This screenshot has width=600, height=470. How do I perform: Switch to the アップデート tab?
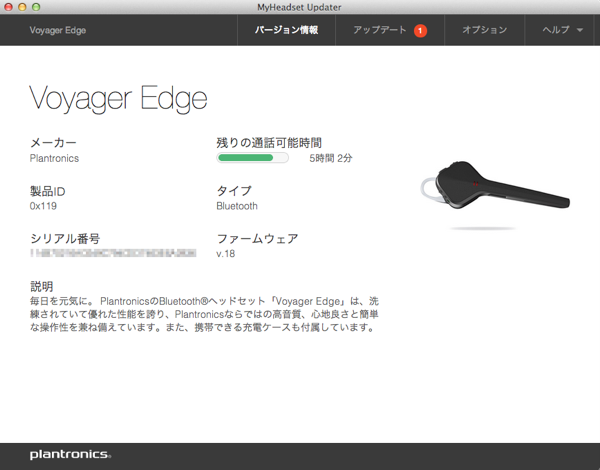(390, 30)
